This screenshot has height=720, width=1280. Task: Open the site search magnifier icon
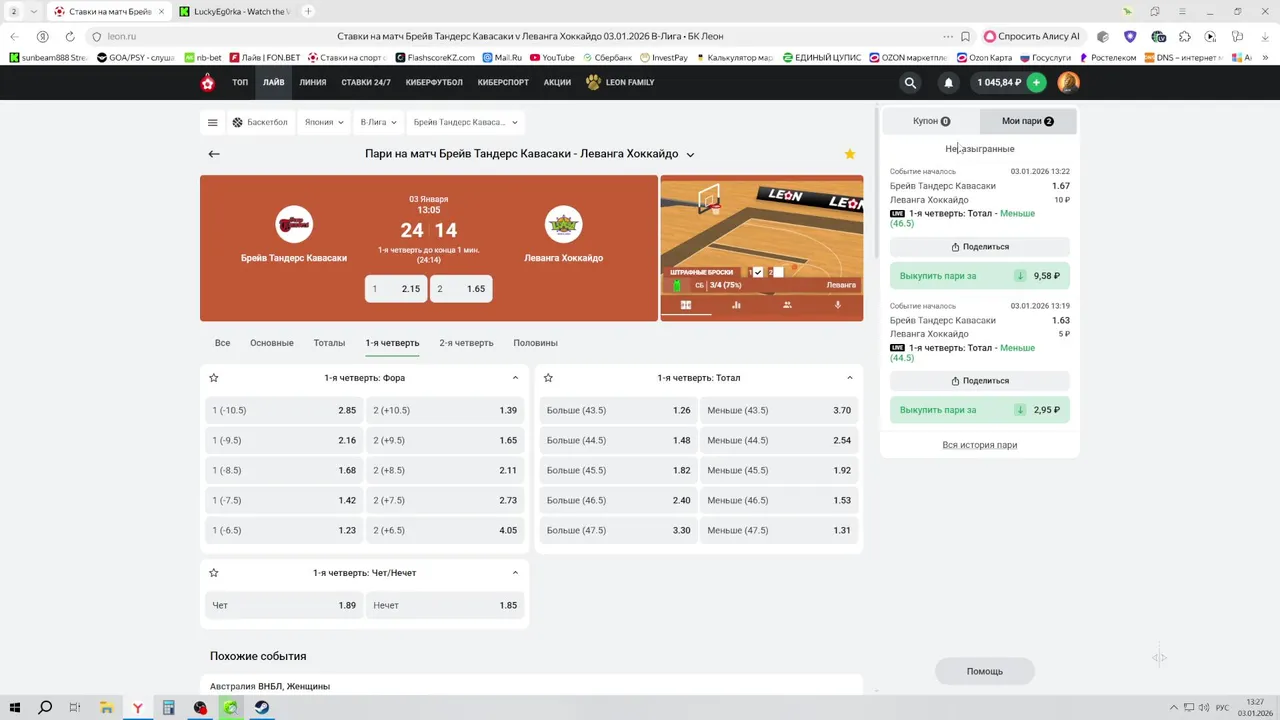click(910, 83)
